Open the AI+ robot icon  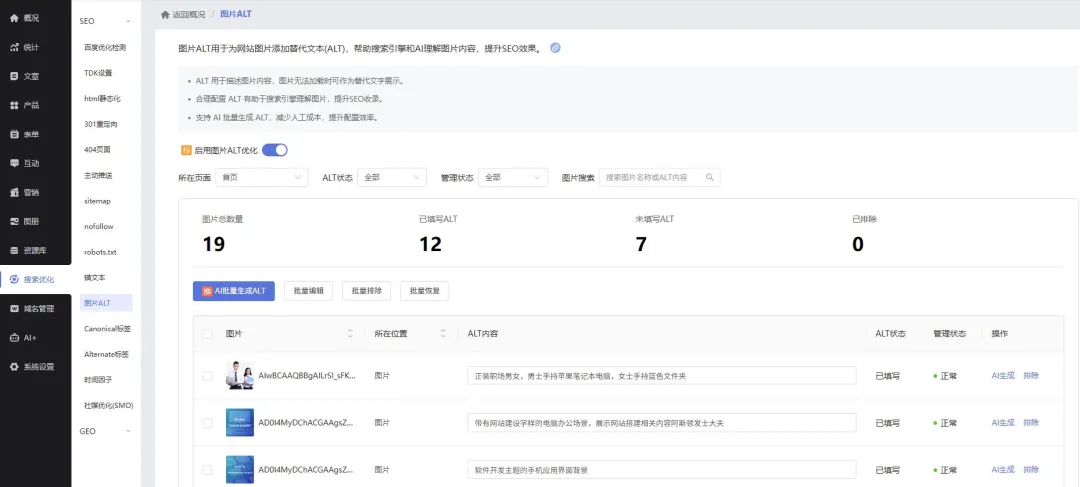click(14, 338)
